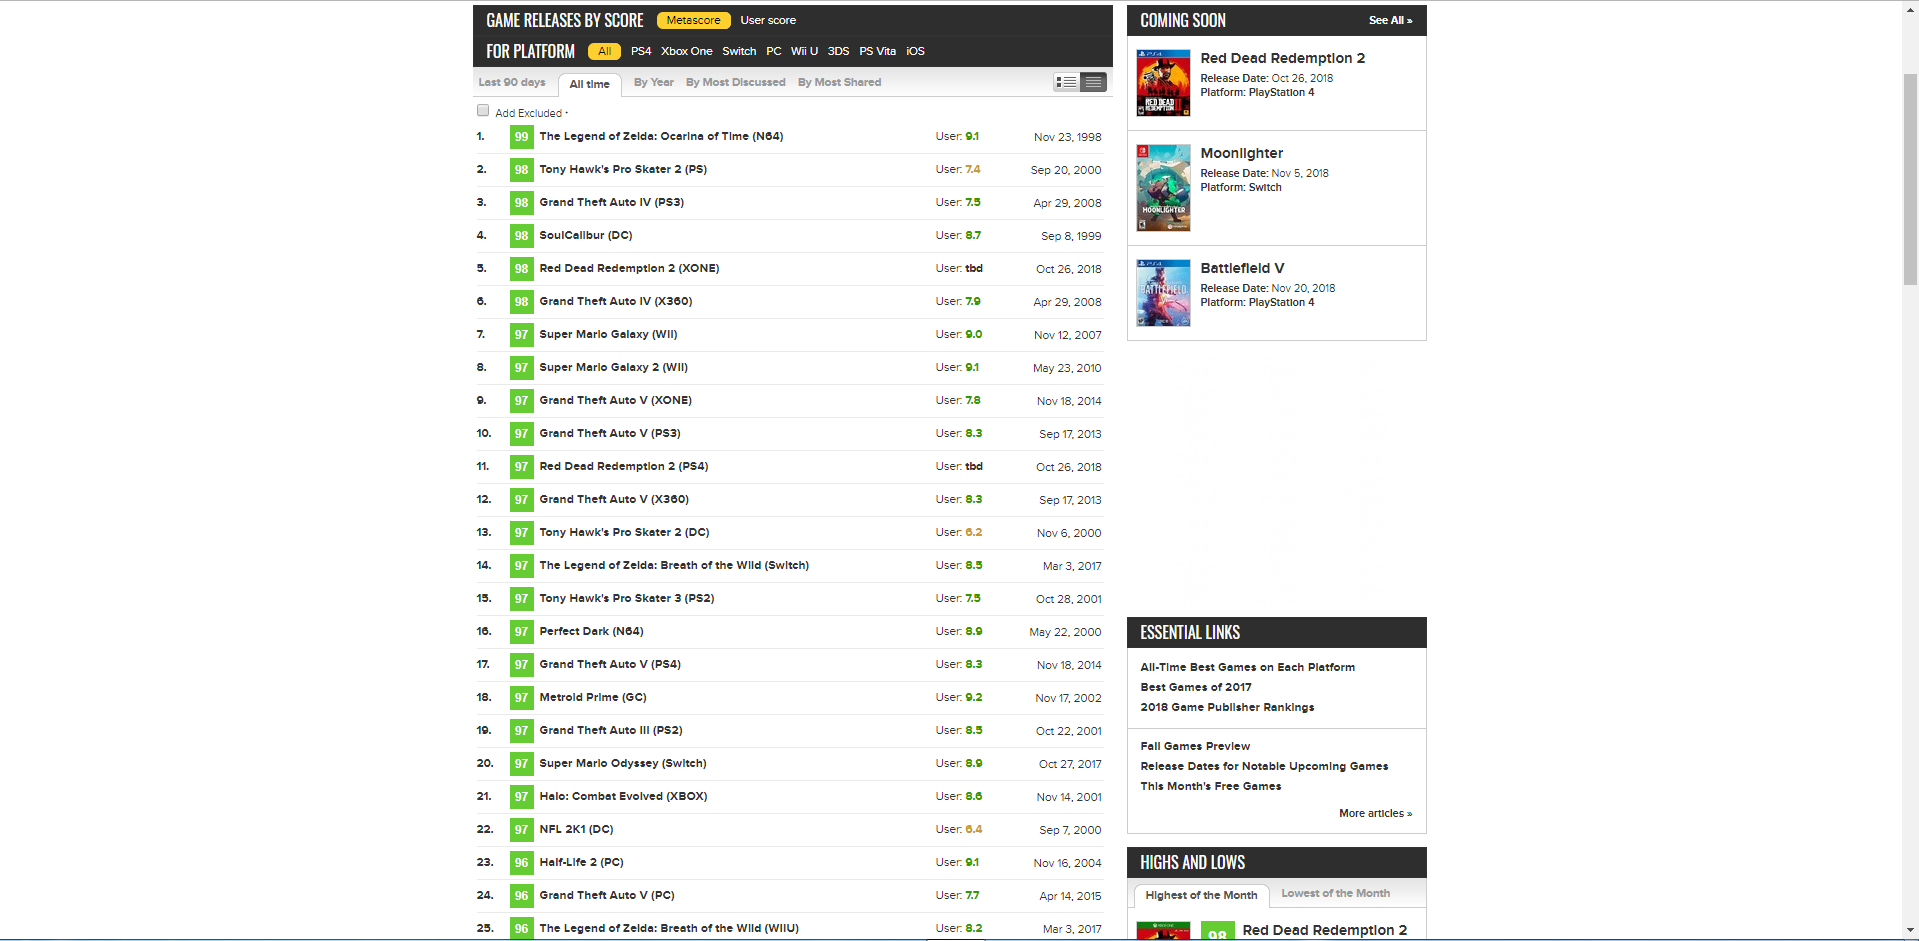Filter by PS4 platform
The width and height of the screenshot is (1919, 941).
(641, 51)
